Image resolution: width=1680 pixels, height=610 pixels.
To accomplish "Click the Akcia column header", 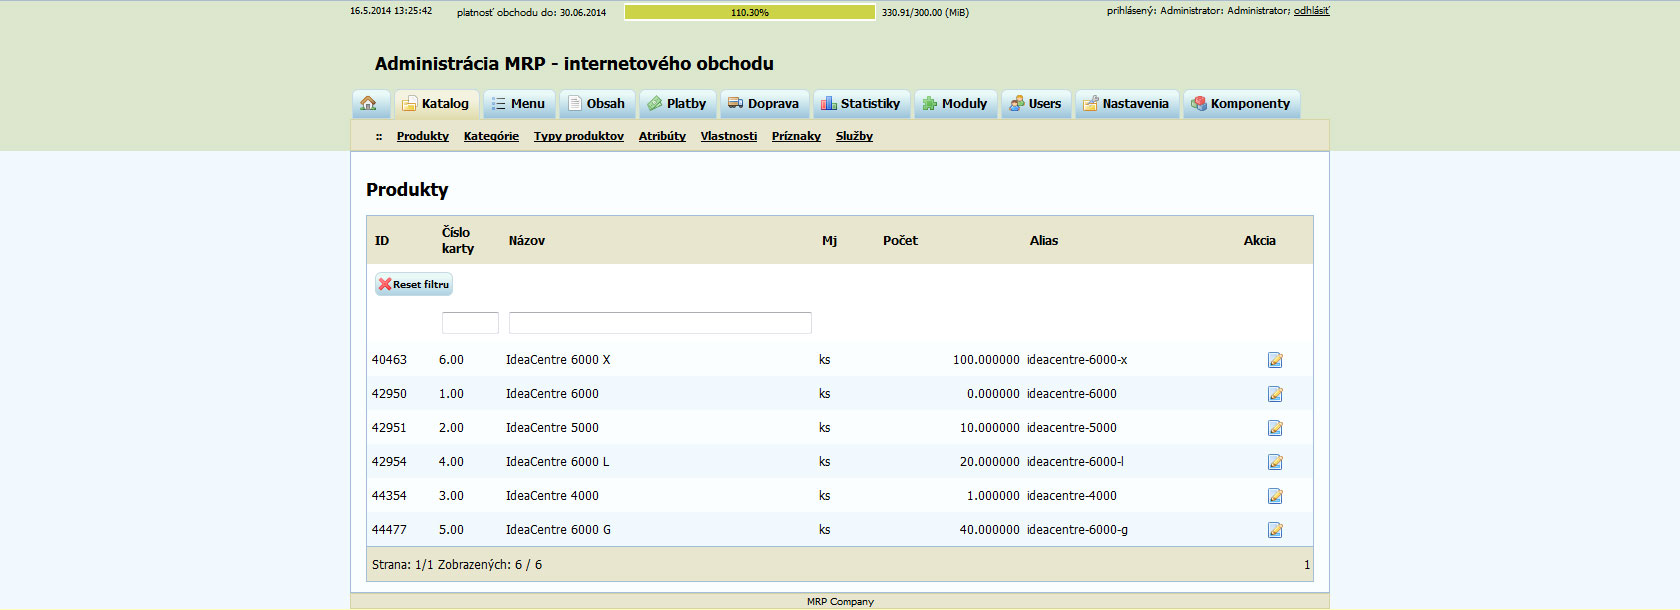I will tap(1260, 241).
